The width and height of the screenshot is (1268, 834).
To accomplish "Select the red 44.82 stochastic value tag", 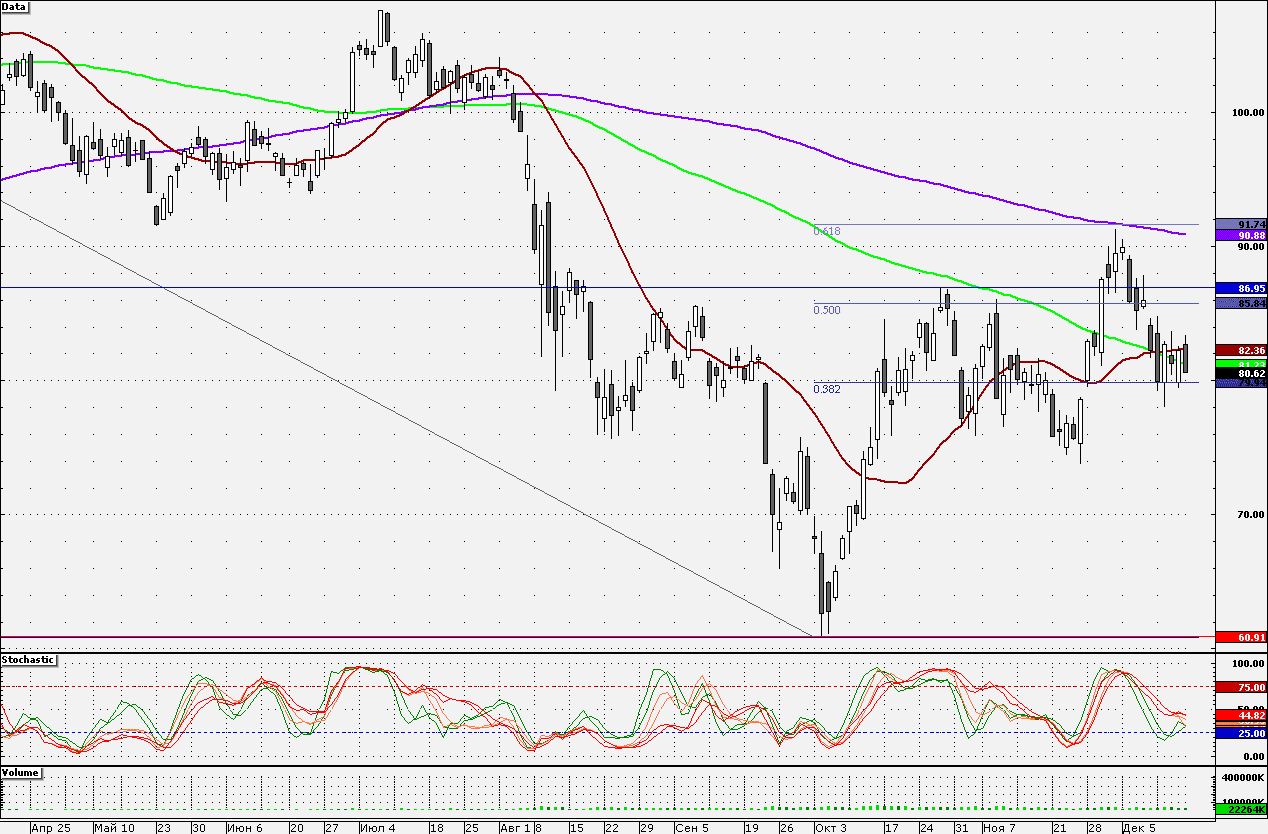I will click(x=1239, y=715).
